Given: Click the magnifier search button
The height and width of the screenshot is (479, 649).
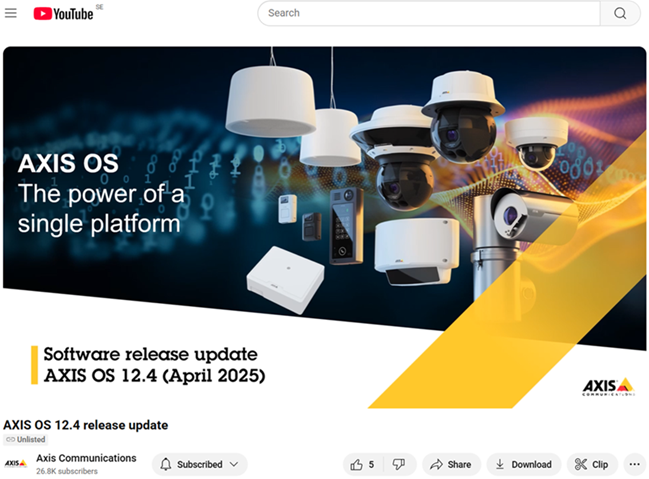Looking at the screenshot, I should pos(620,13).
